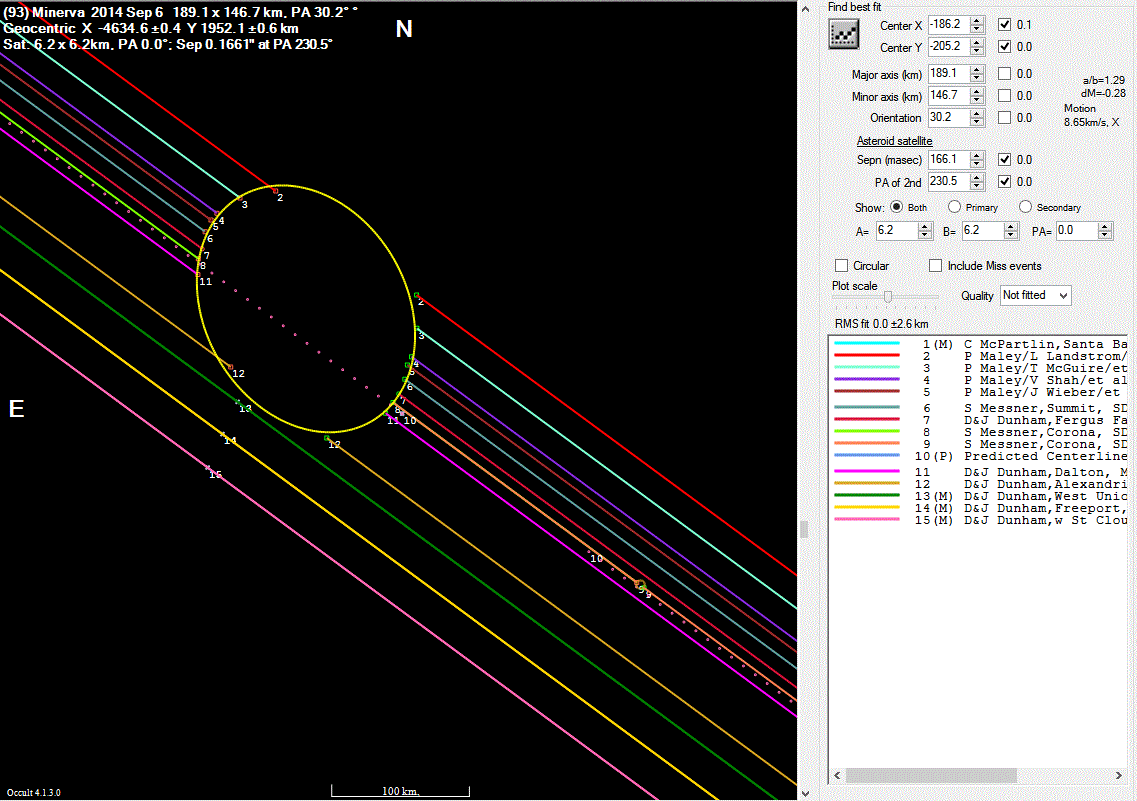The image size is (1137, 801).
Task: Click the observer list's left scroll arrow
Action: pyautogui.click(x=838, y=776)
